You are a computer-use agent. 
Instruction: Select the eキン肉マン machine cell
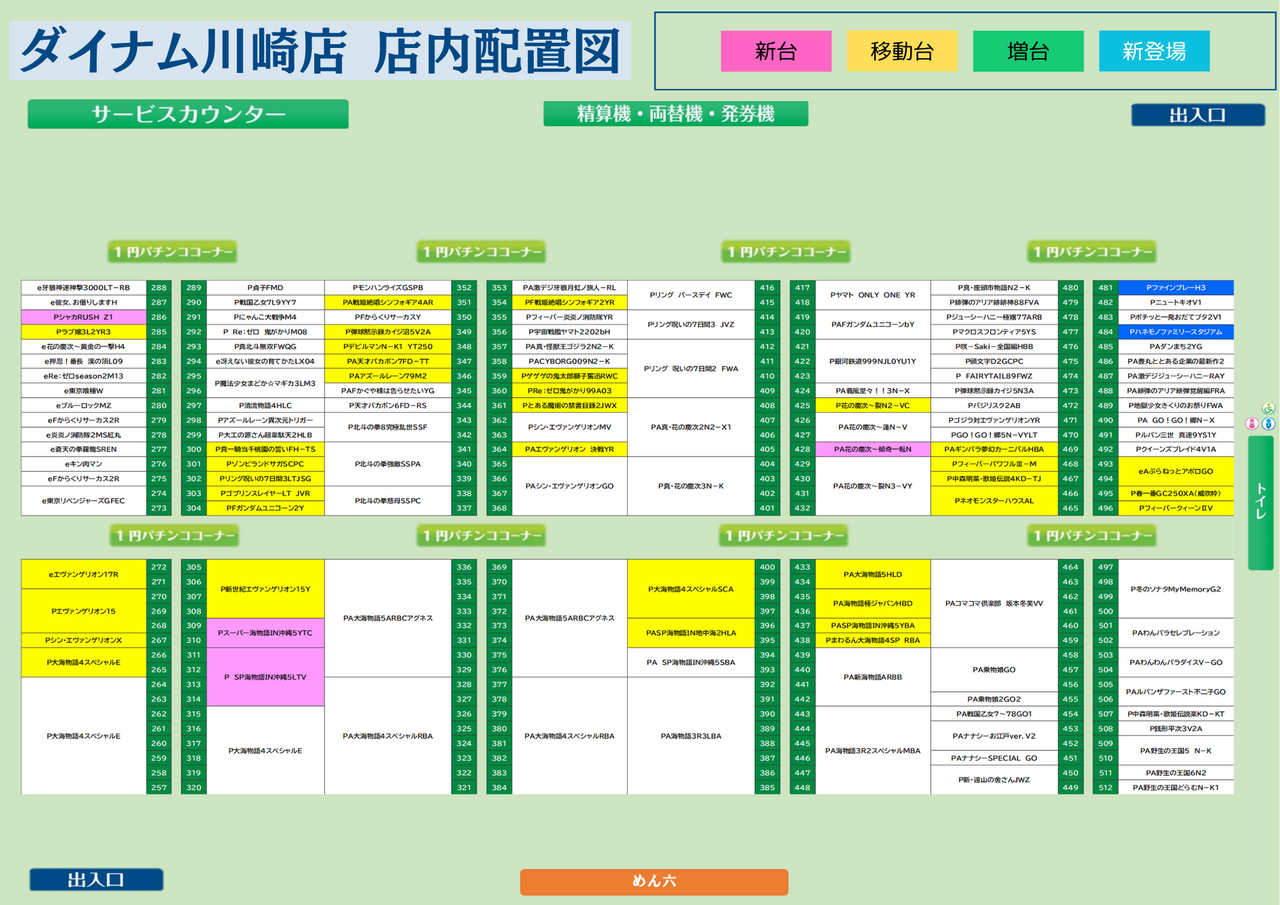[x=84, y=464]
